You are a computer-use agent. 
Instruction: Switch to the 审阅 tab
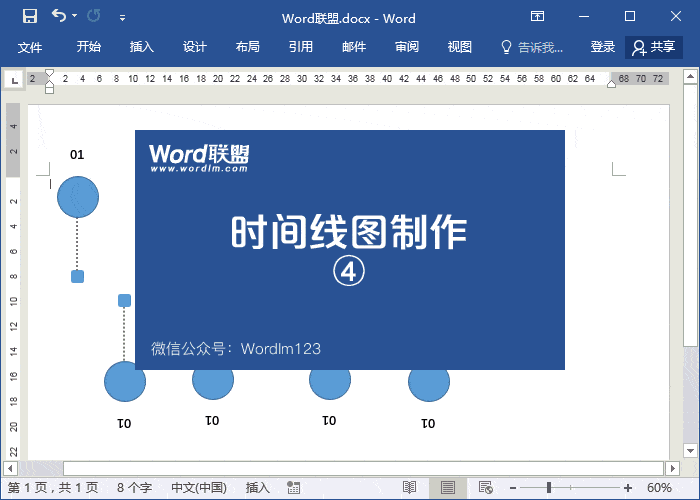(x=407, y=47)
